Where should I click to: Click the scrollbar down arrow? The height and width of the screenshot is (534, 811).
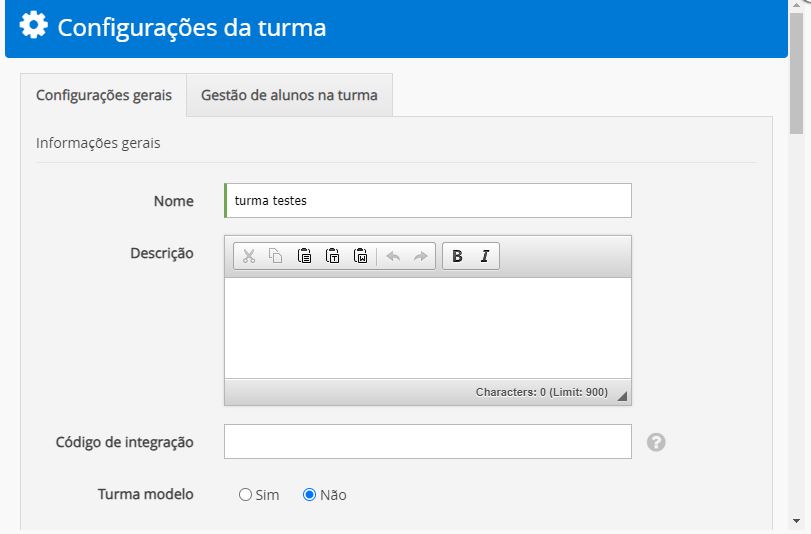click(796, 521)
